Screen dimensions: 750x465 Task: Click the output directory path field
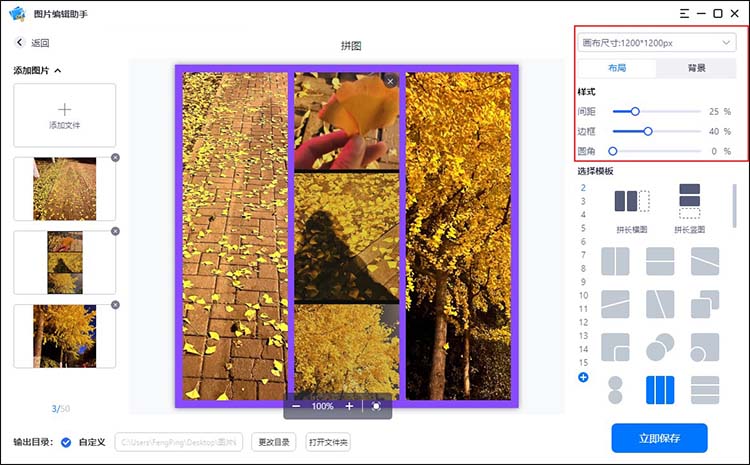(178, 442)
